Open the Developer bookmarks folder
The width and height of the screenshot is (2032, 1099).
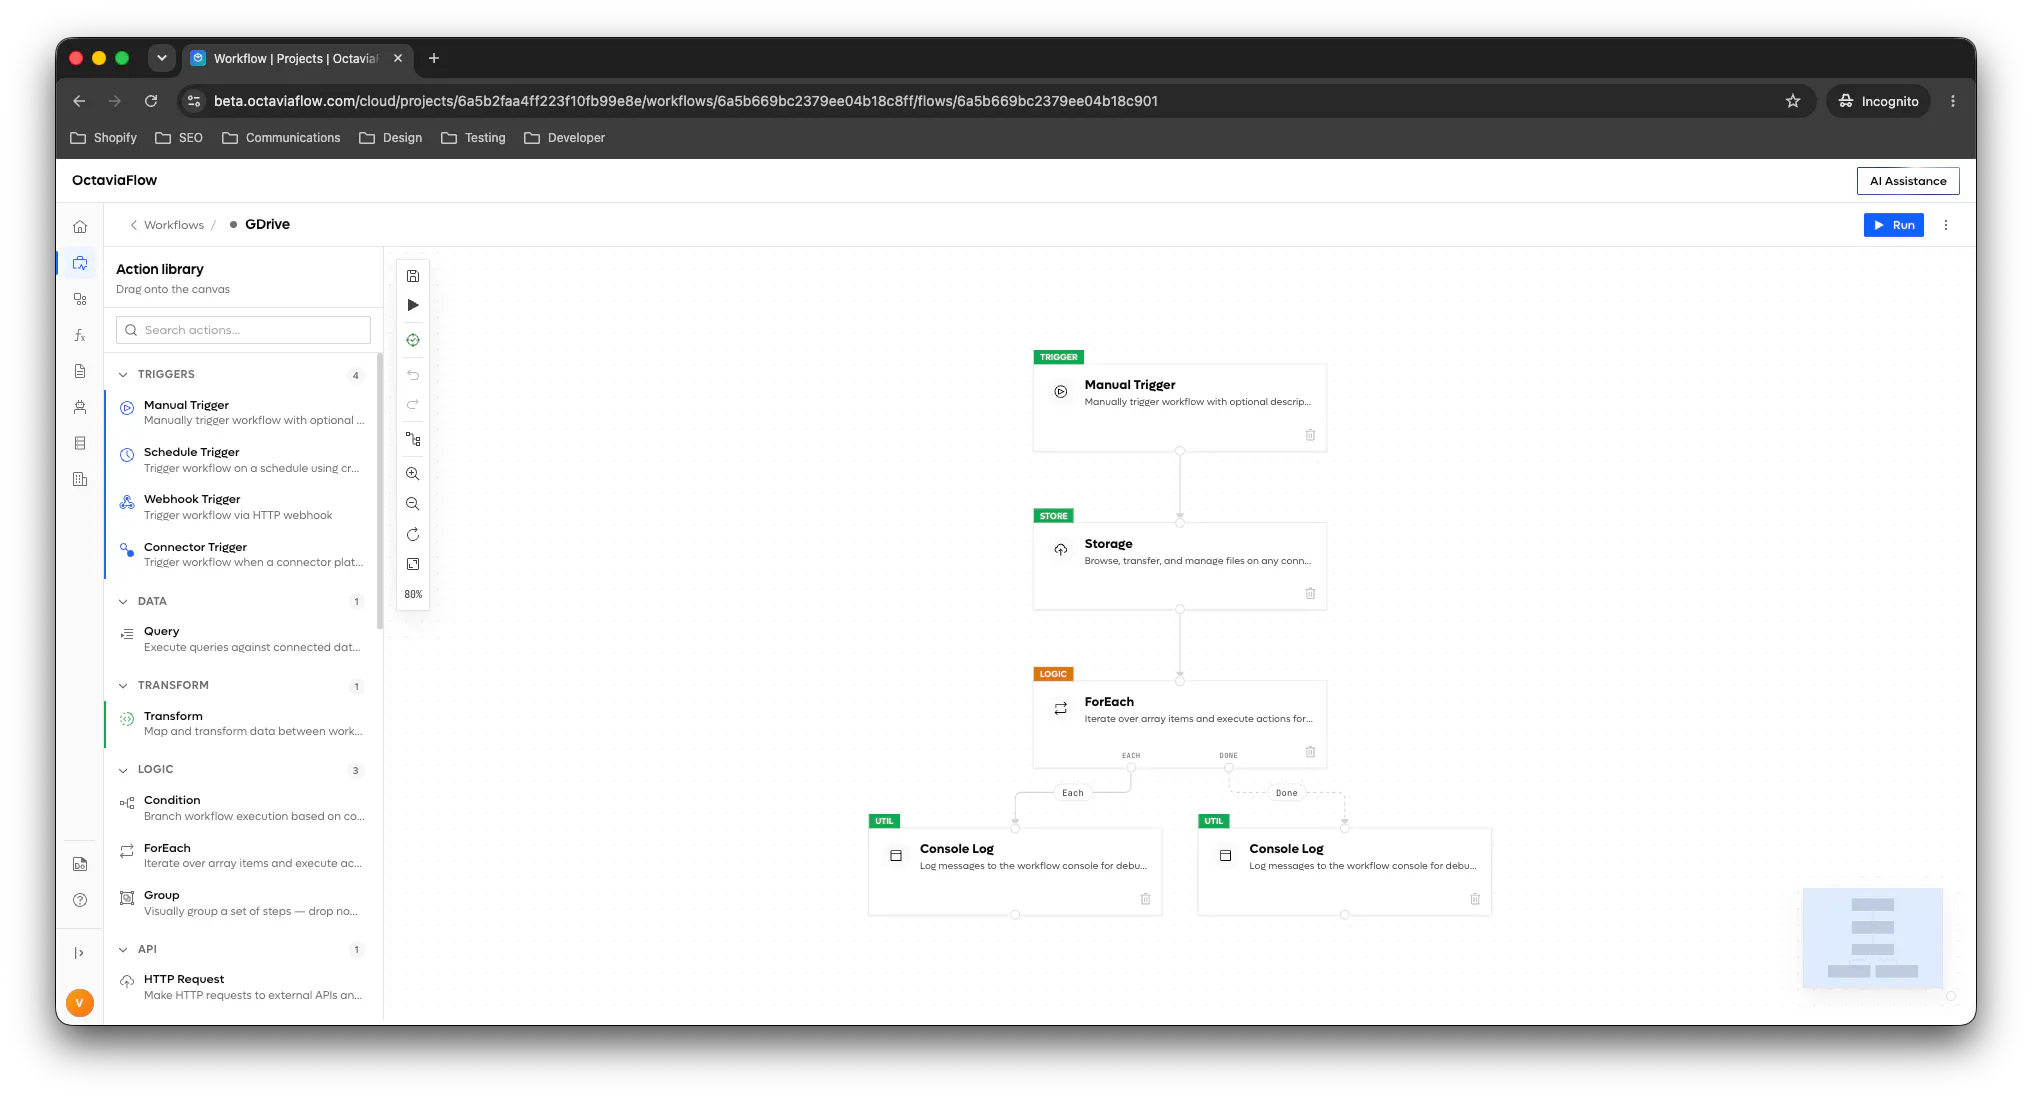(565, 138)
